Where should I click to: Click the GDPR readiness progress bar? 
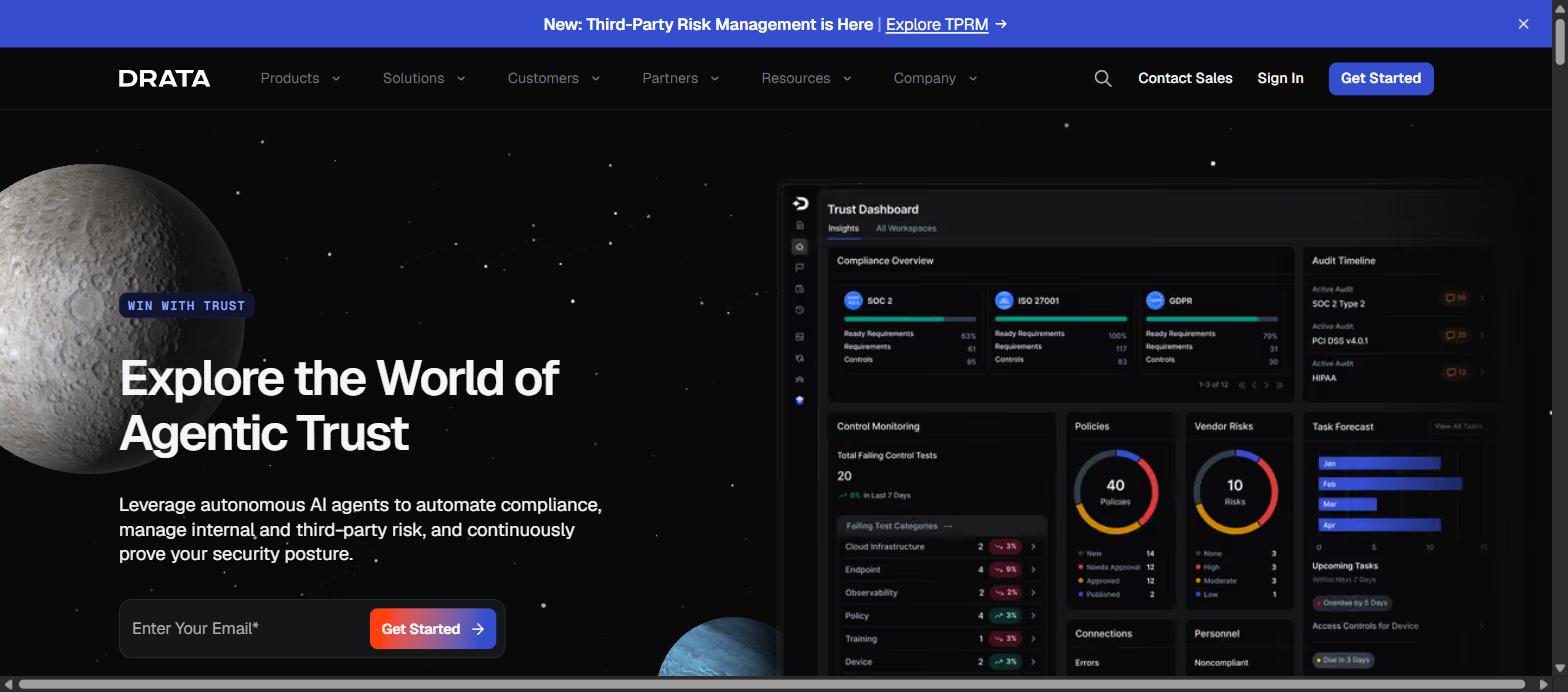pyautogui.click(x=1212, y=319)
